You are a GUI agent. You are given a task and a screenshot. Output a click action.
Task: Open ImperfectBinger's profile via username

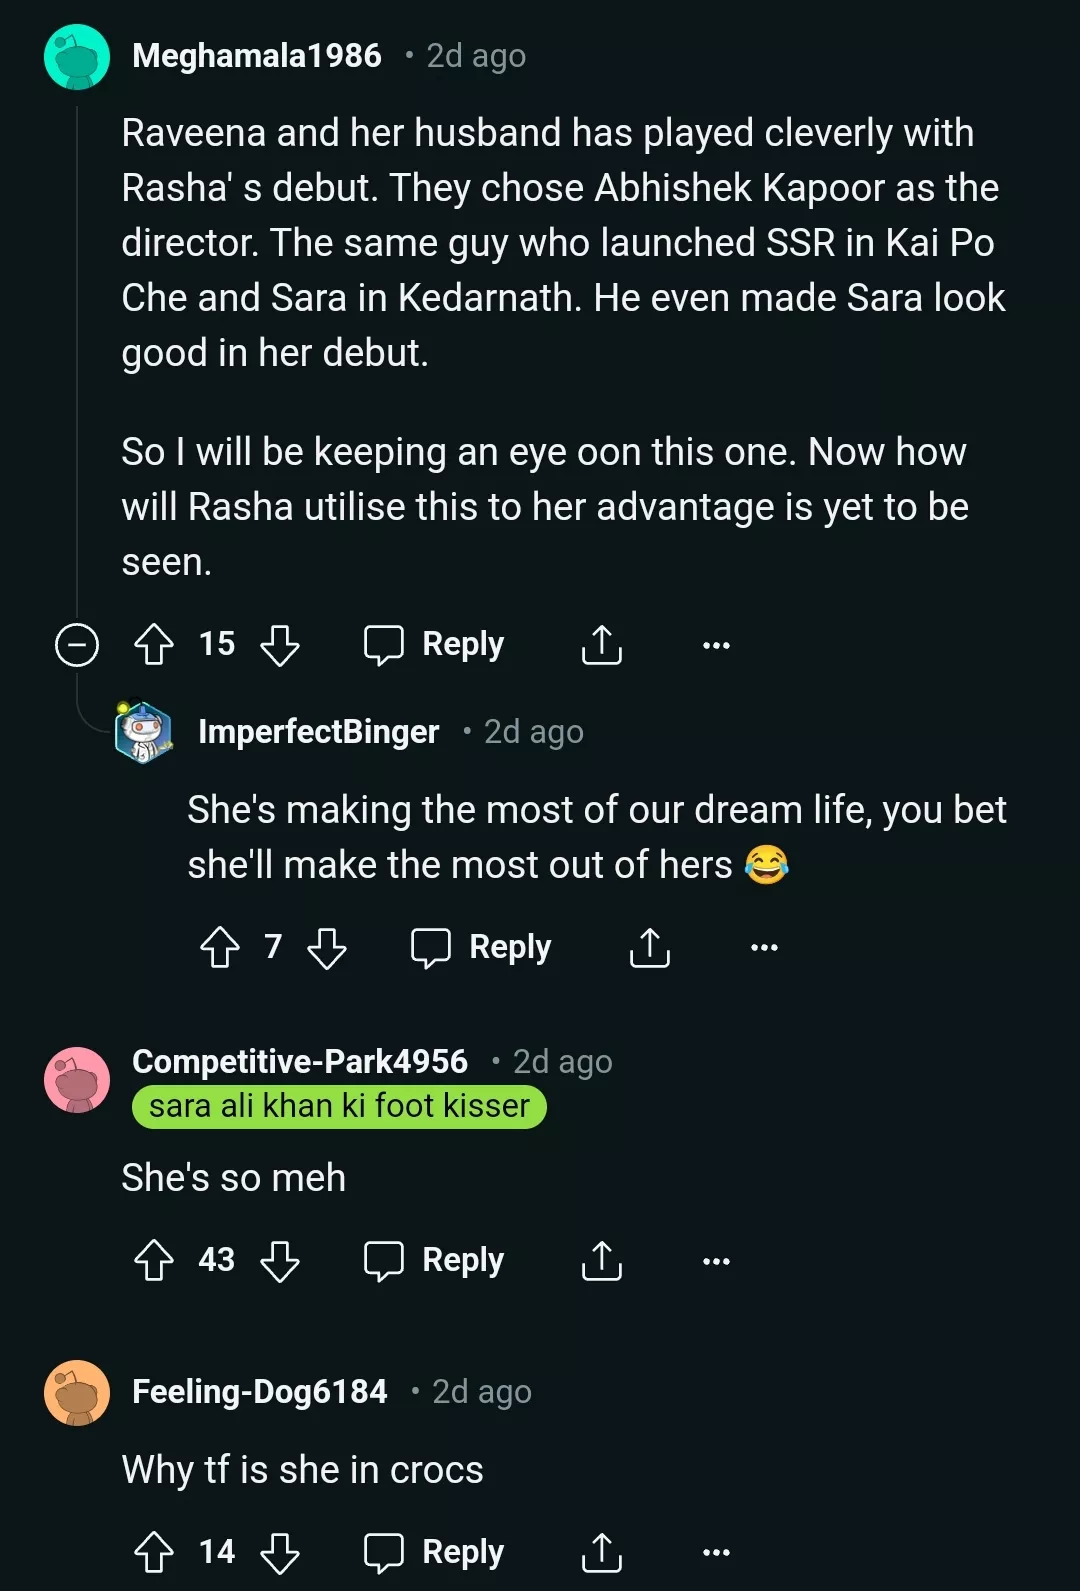pyautogui.click(x=319, y=732)
